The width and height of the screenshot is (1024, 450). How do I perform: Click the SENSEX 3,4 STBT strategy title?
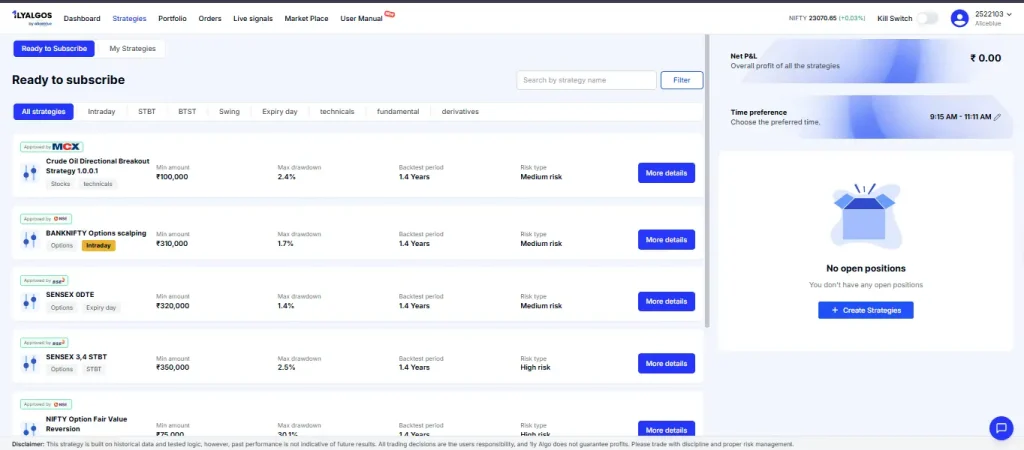click(76, 357)
